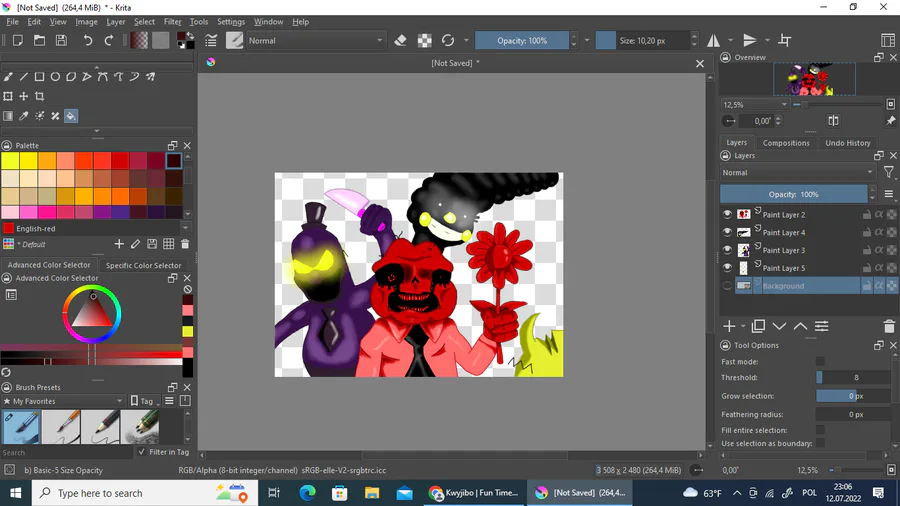Open fill patterns chooser
Screen dimensions: 900x506
161,41
